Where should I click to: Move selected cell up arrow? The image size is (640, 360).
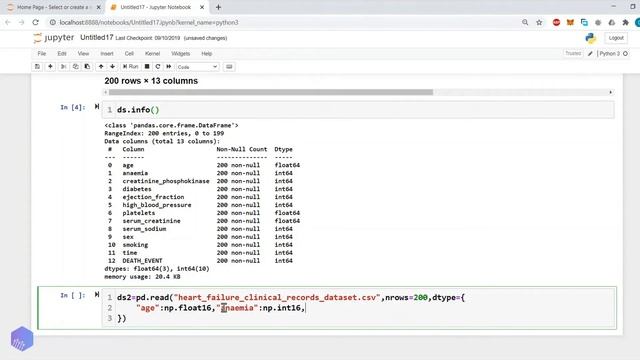pos(101,67)
